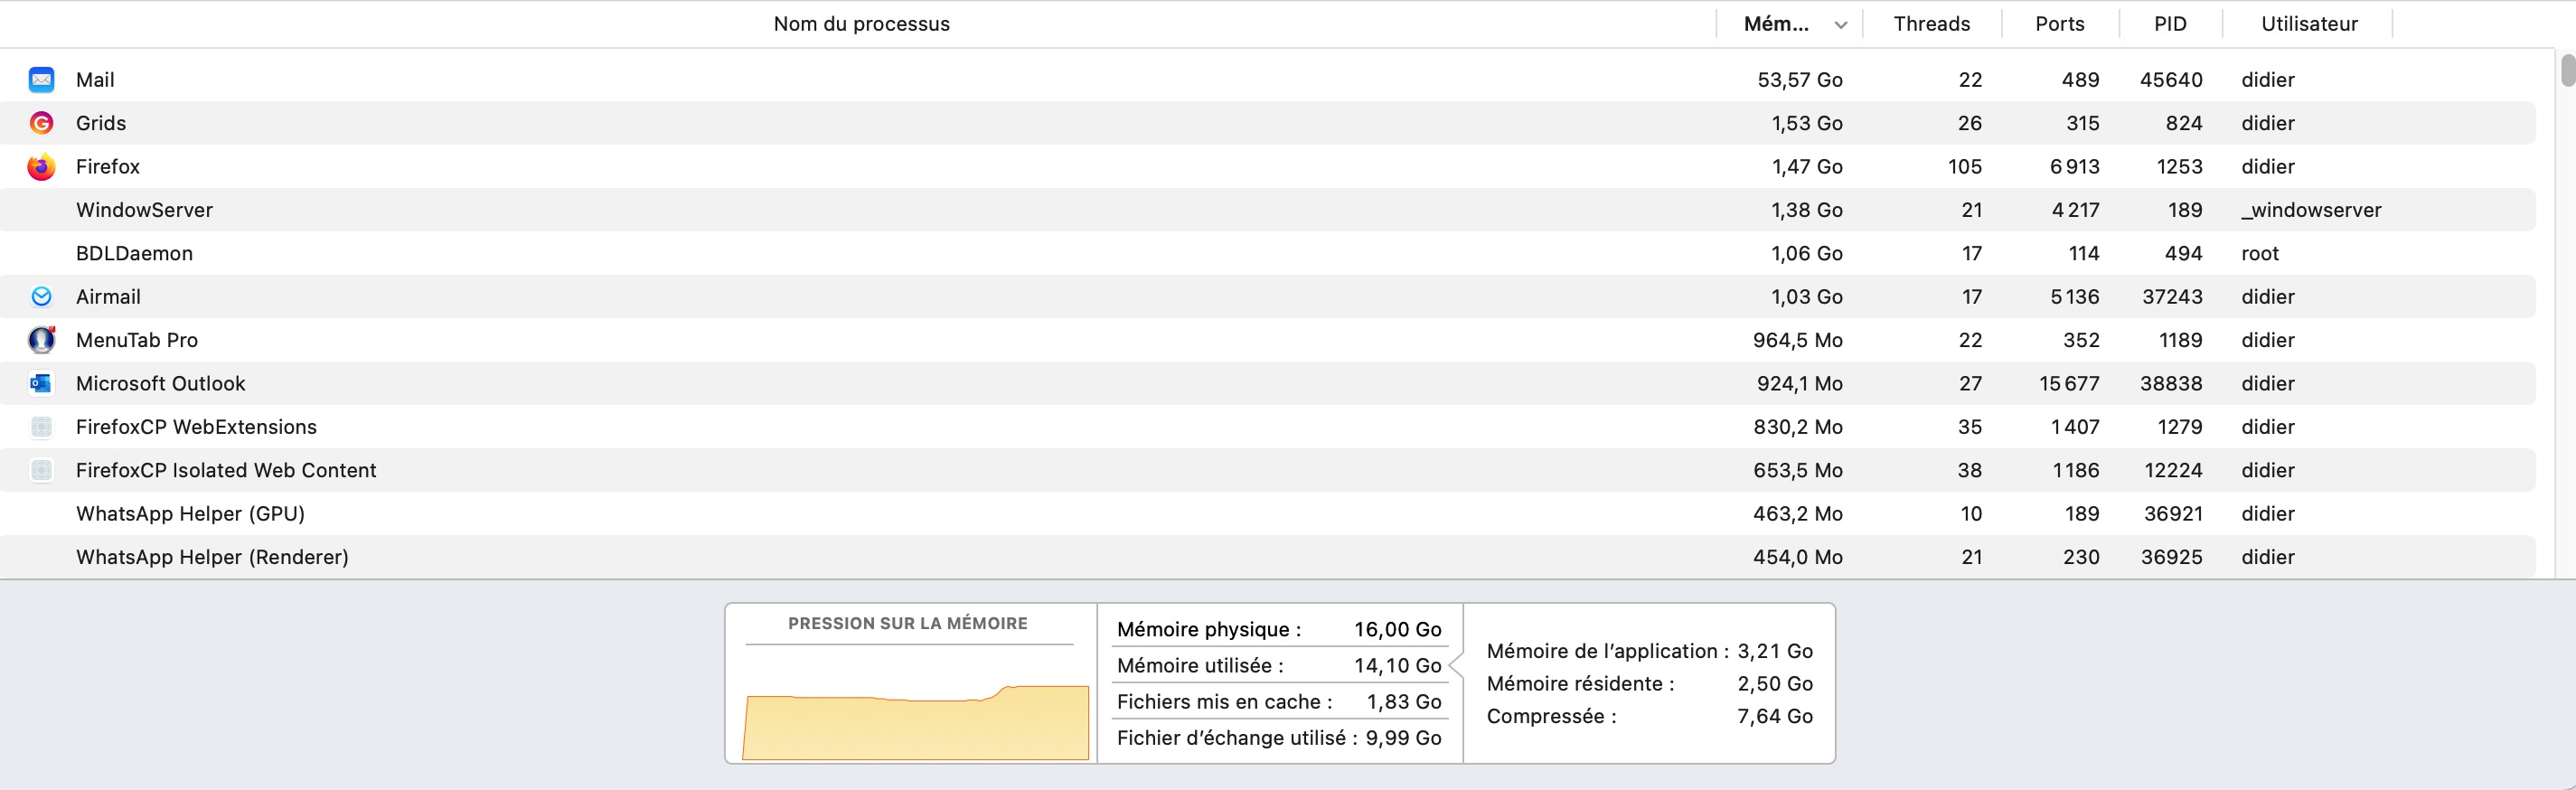Image resolution: width=2576 pixels, height=790 pixels.
Task: Click the Microsoft Outlook app icon
Action: [41, 384]
